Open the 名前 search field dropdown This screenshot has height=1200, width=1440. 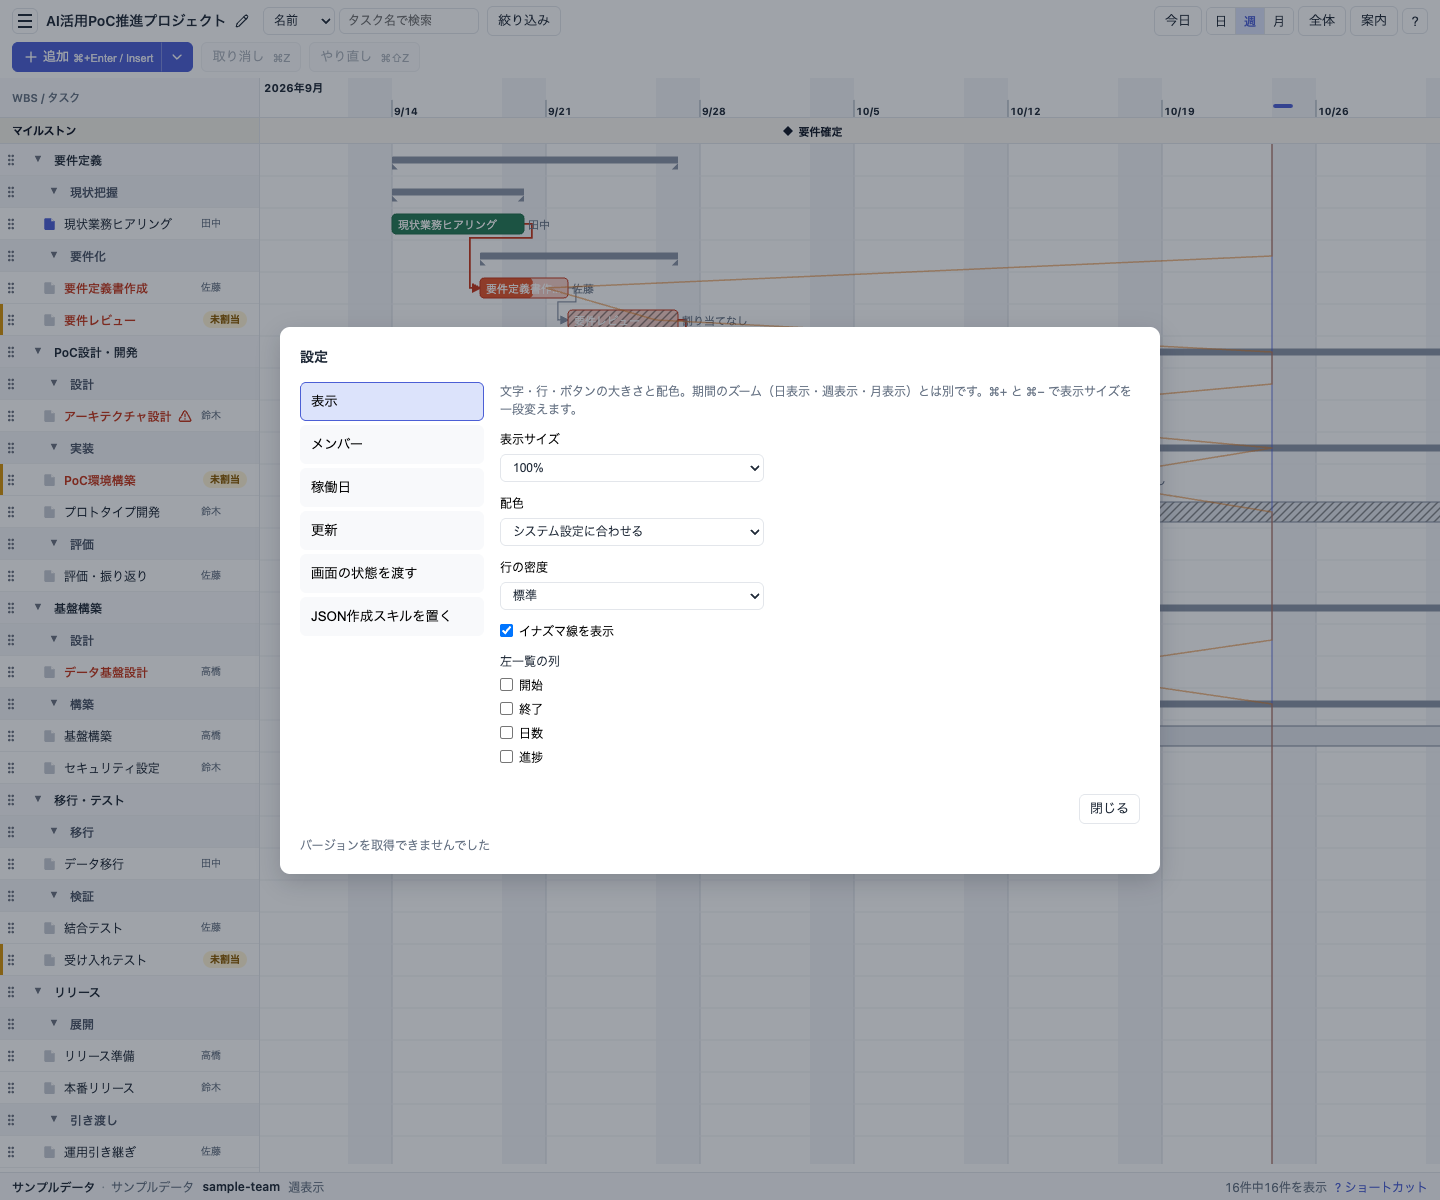299,21
